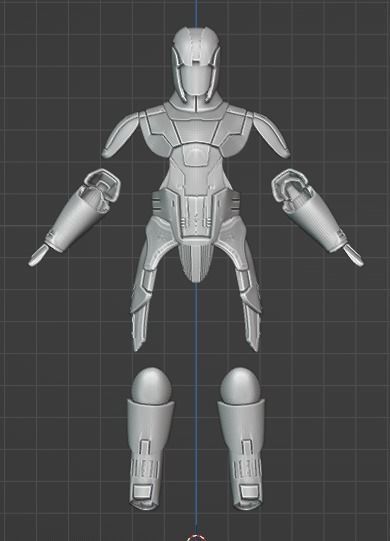Select the helmet mesh of the model

tap(196, 65)
